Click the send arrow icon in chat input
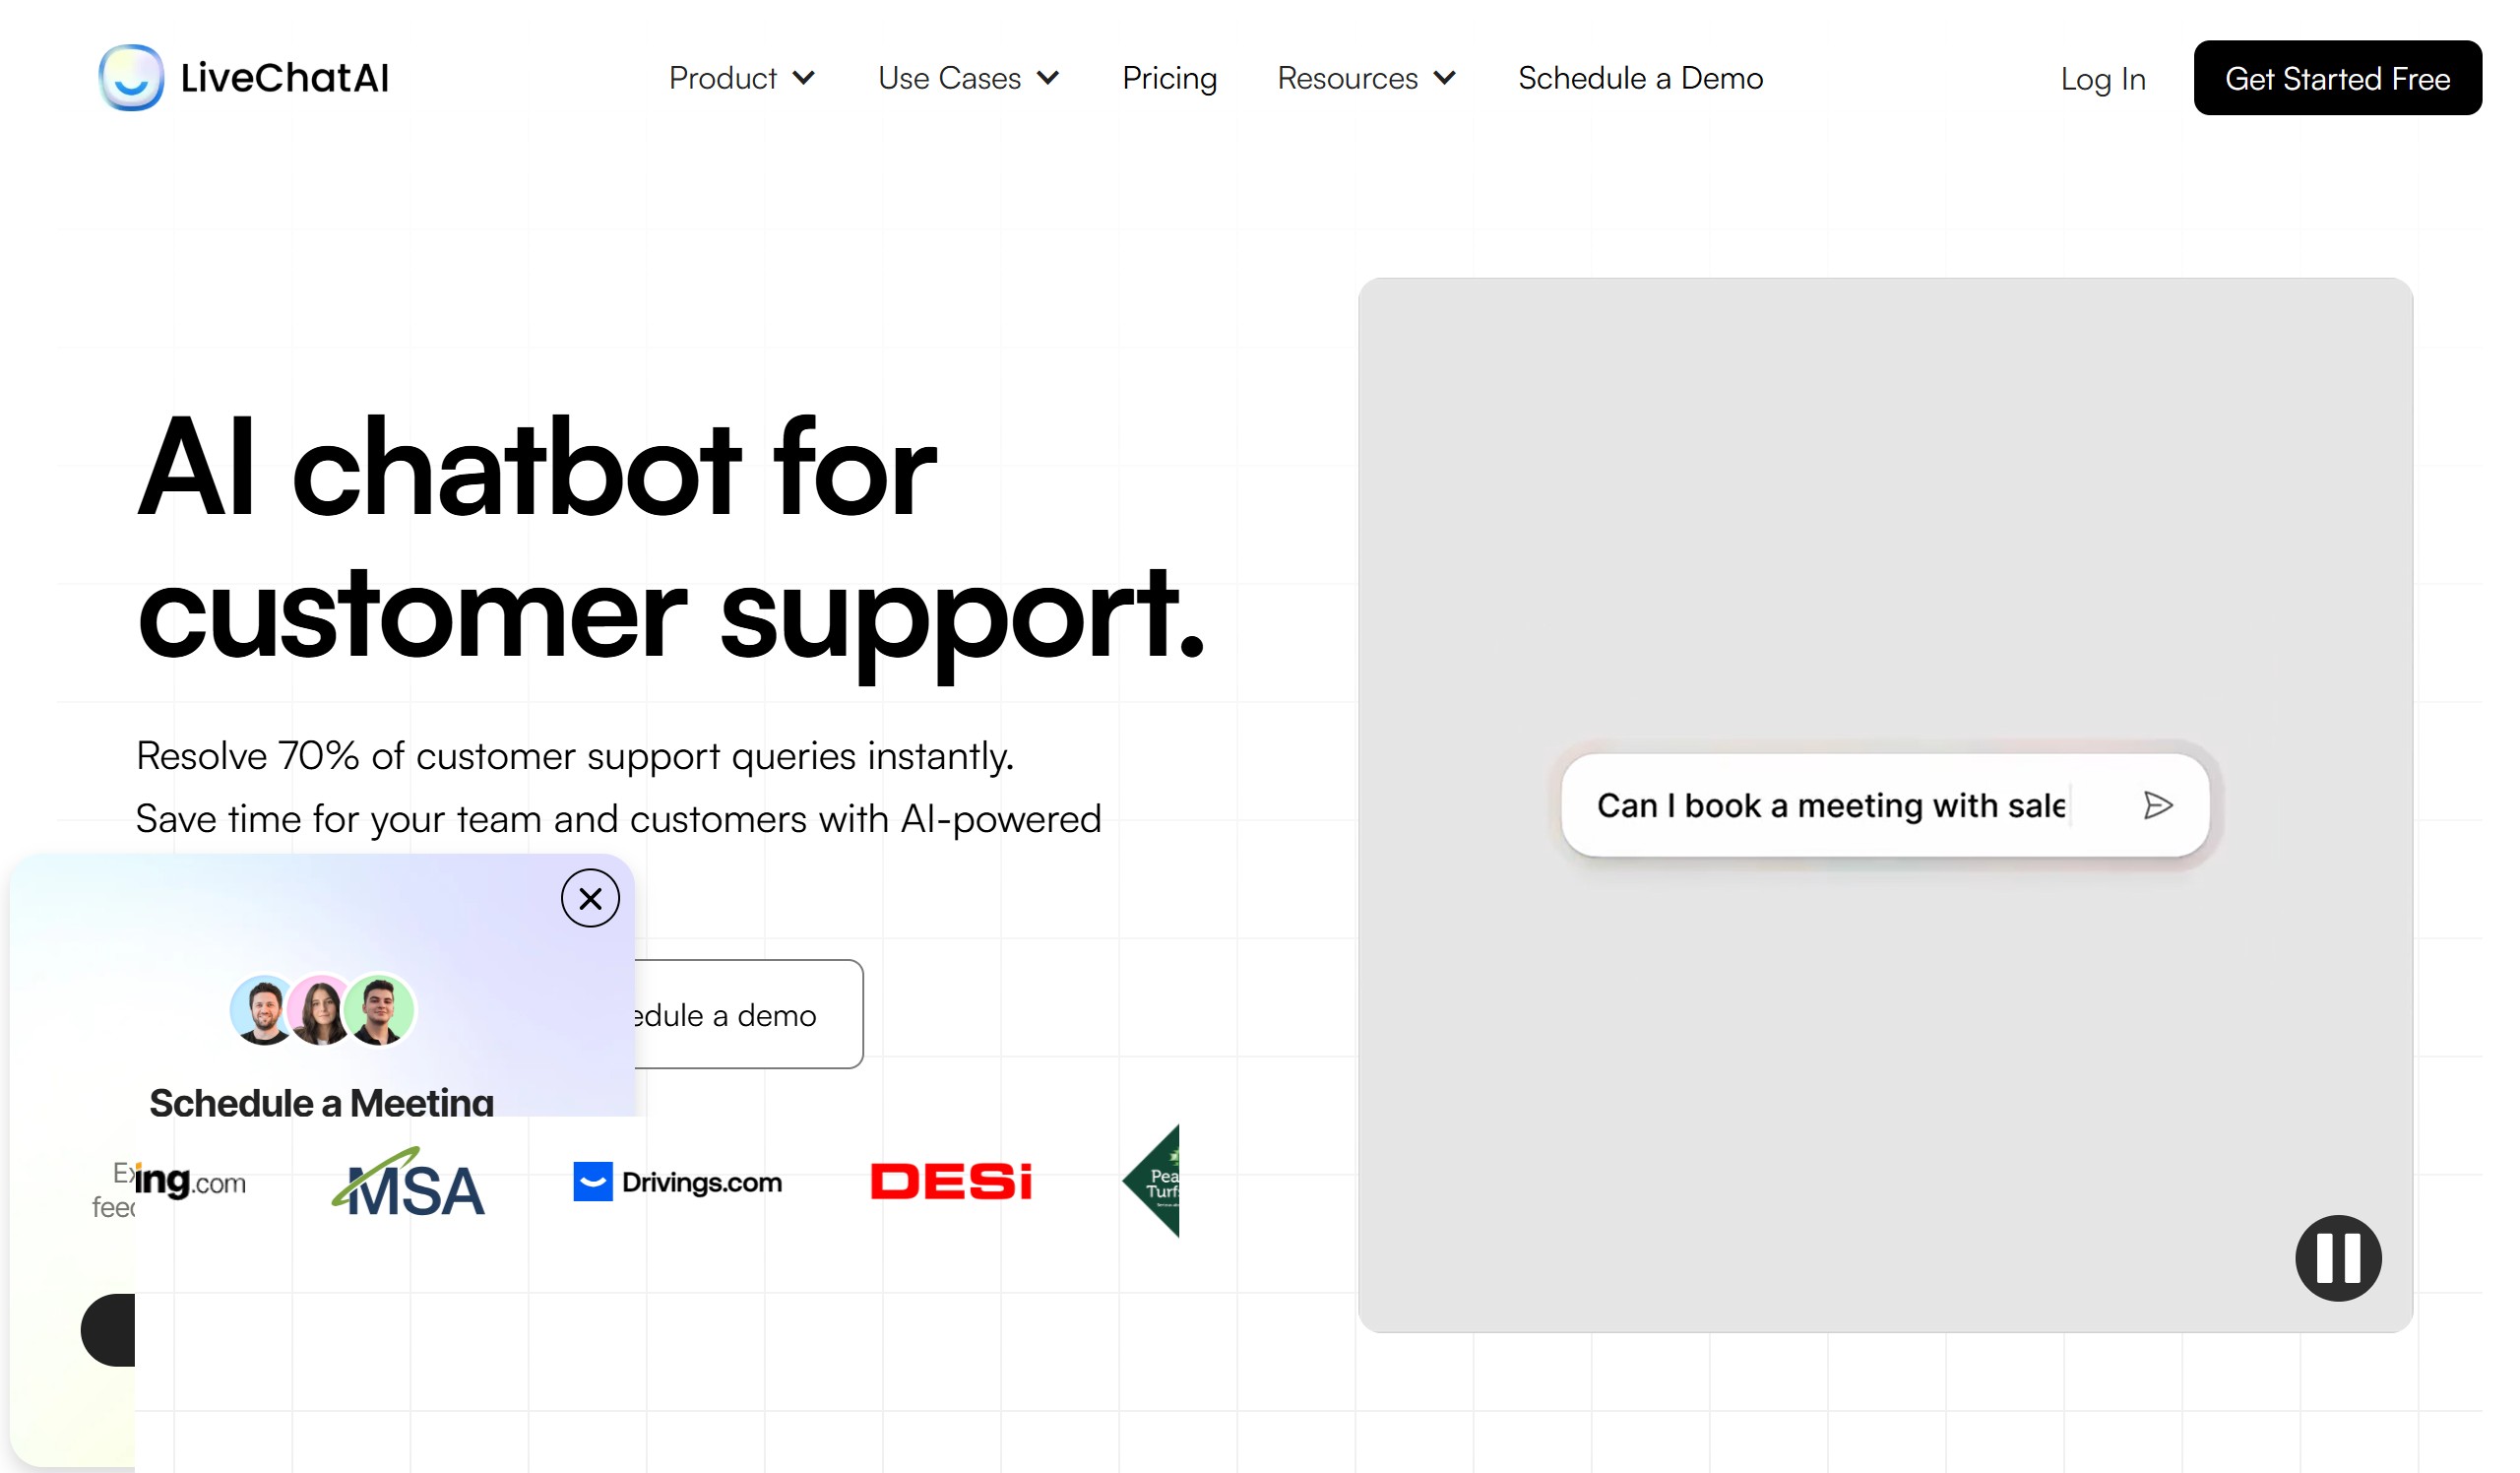 [x=2157, y=805]
